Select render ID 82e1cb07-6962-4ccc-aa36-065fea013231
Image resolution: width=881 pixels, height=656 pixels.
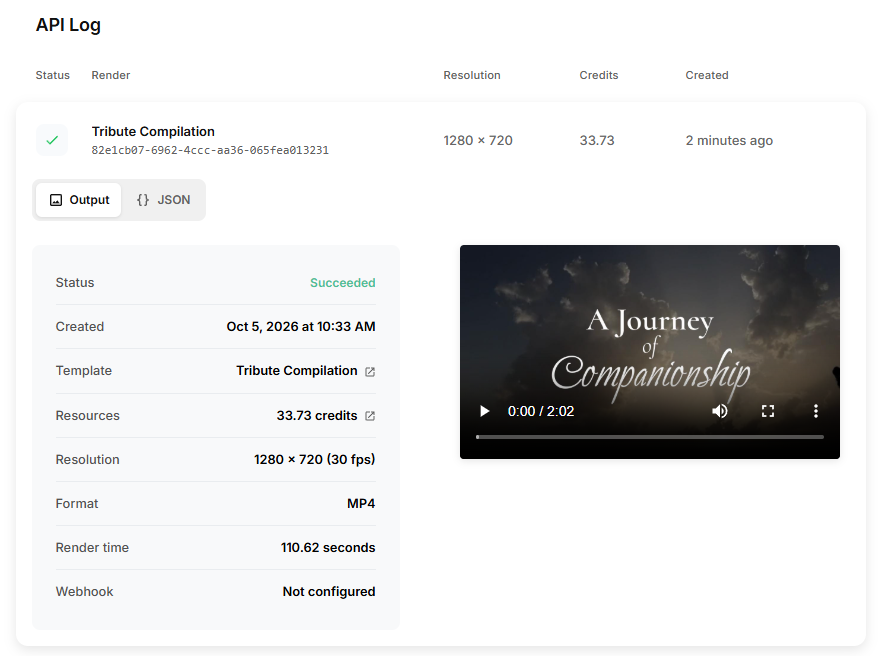click(210, 151)
